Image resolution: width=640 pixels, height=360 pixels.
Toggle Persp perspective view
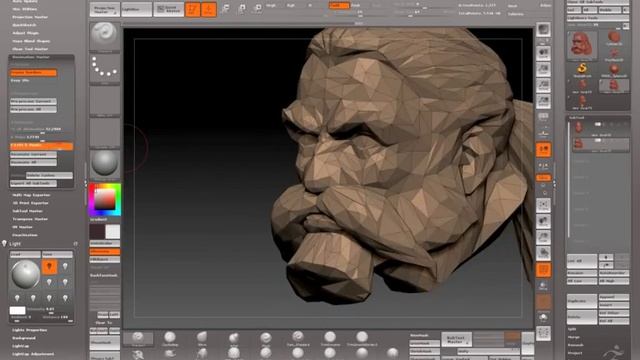point(543,117)
